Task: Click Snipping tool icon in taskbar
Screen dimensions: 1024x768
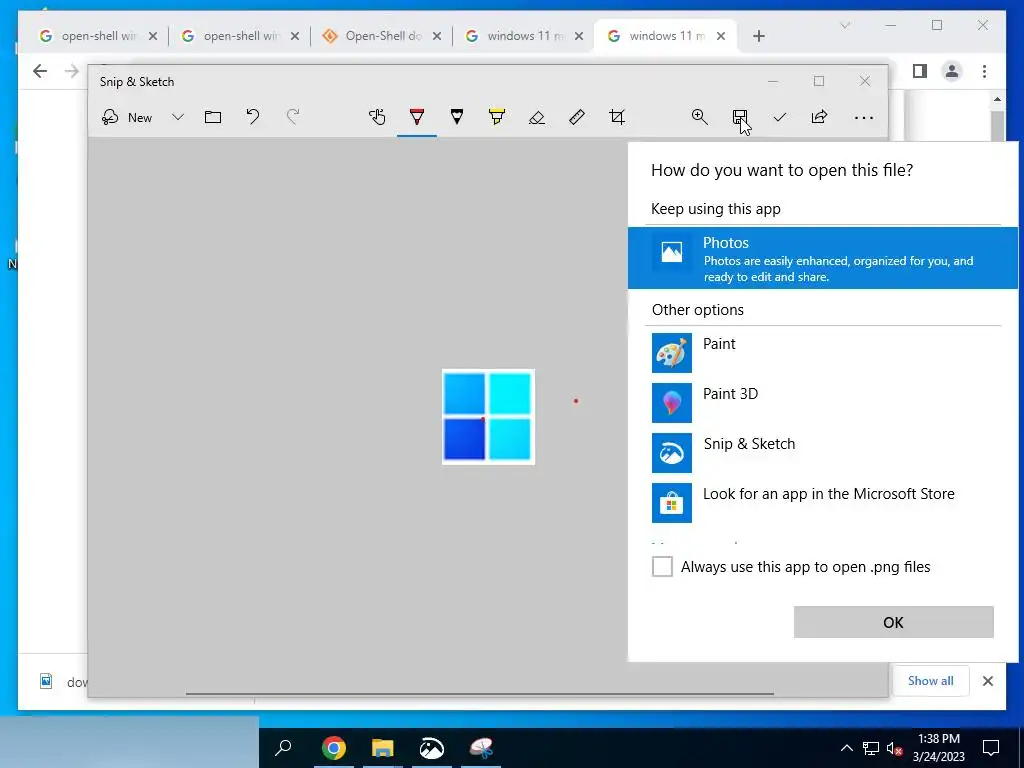Action: pyautogui.click(x=481, y=748)
